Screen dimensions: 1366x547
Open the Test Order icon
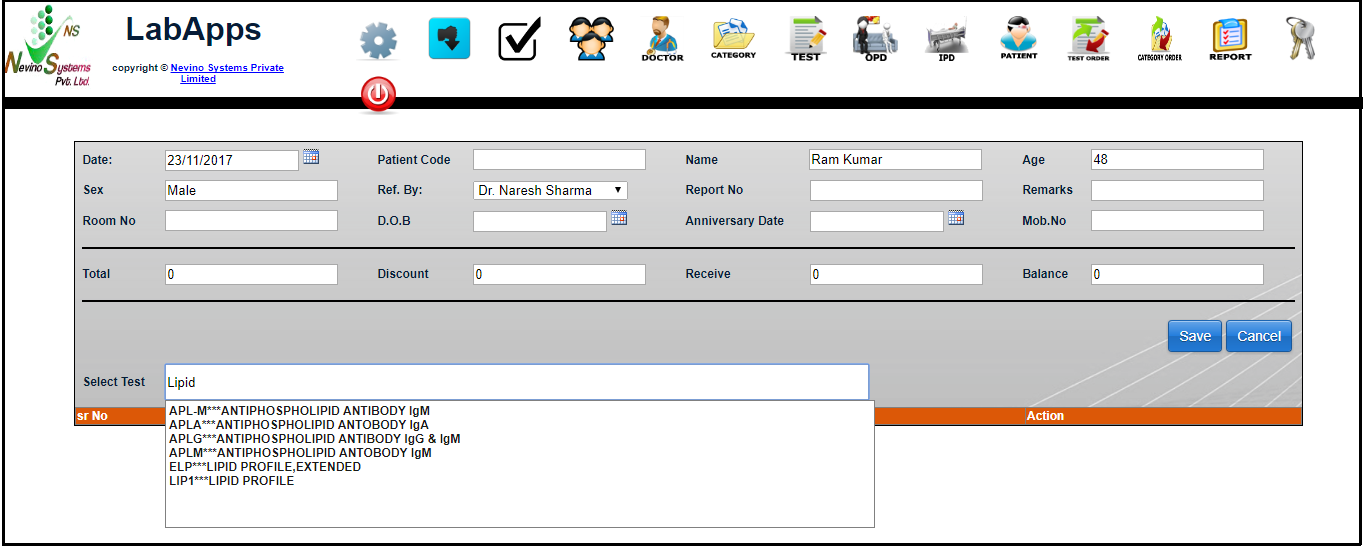coord(1088,39)
